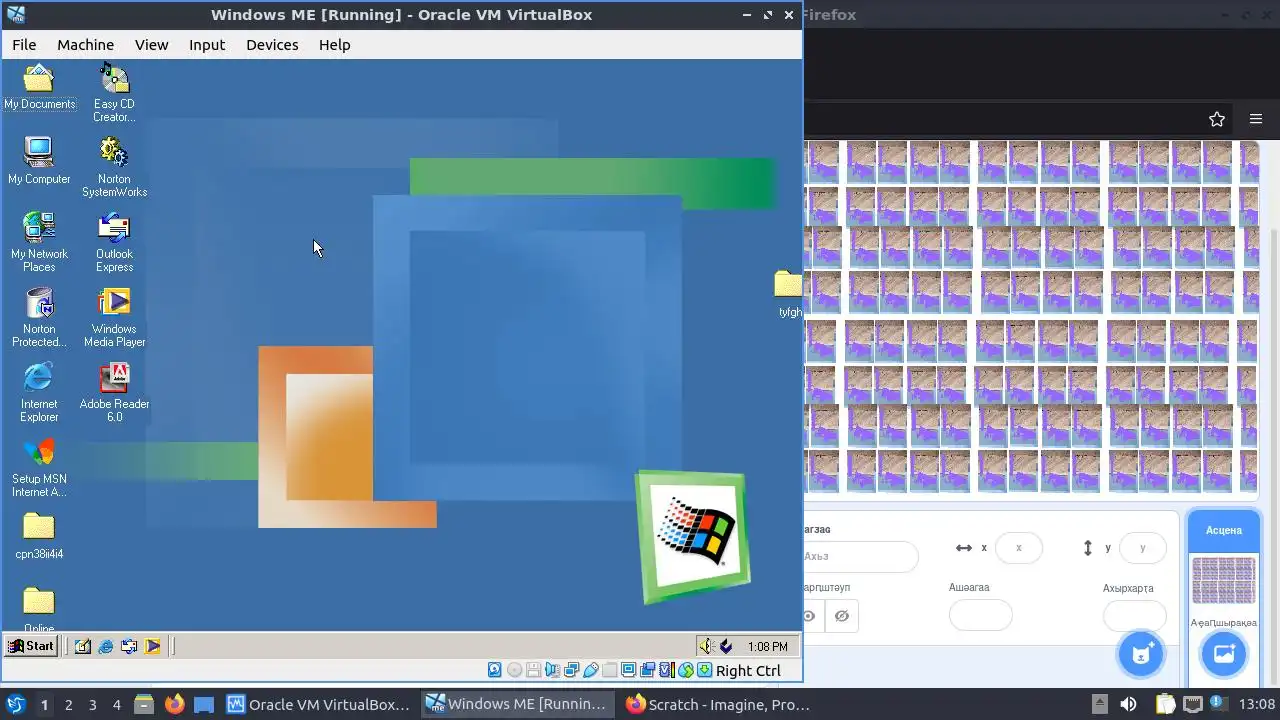Open Easy CD Creator icon
Viewport: 1280px width, 720px height.
[114, 93]
